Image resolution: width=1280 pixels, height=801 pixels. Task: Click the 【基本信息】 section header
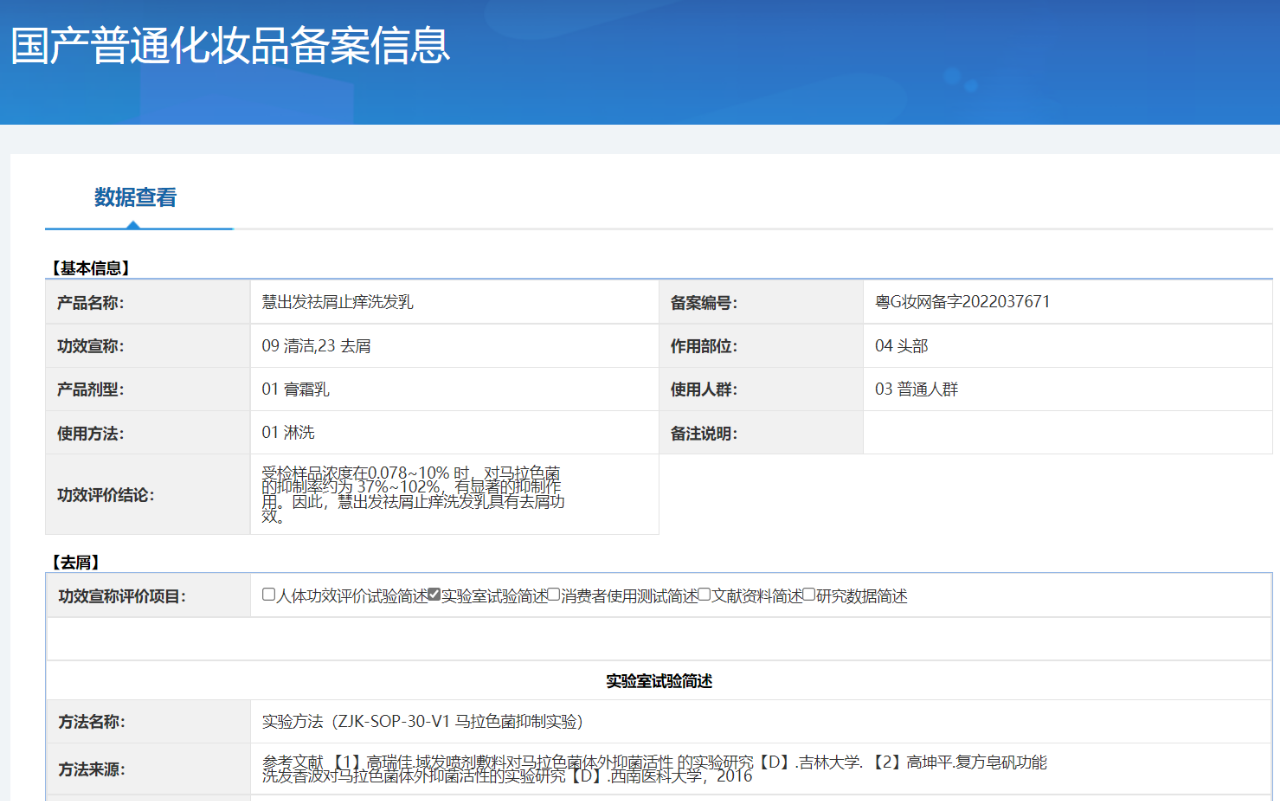coord(87,265)
